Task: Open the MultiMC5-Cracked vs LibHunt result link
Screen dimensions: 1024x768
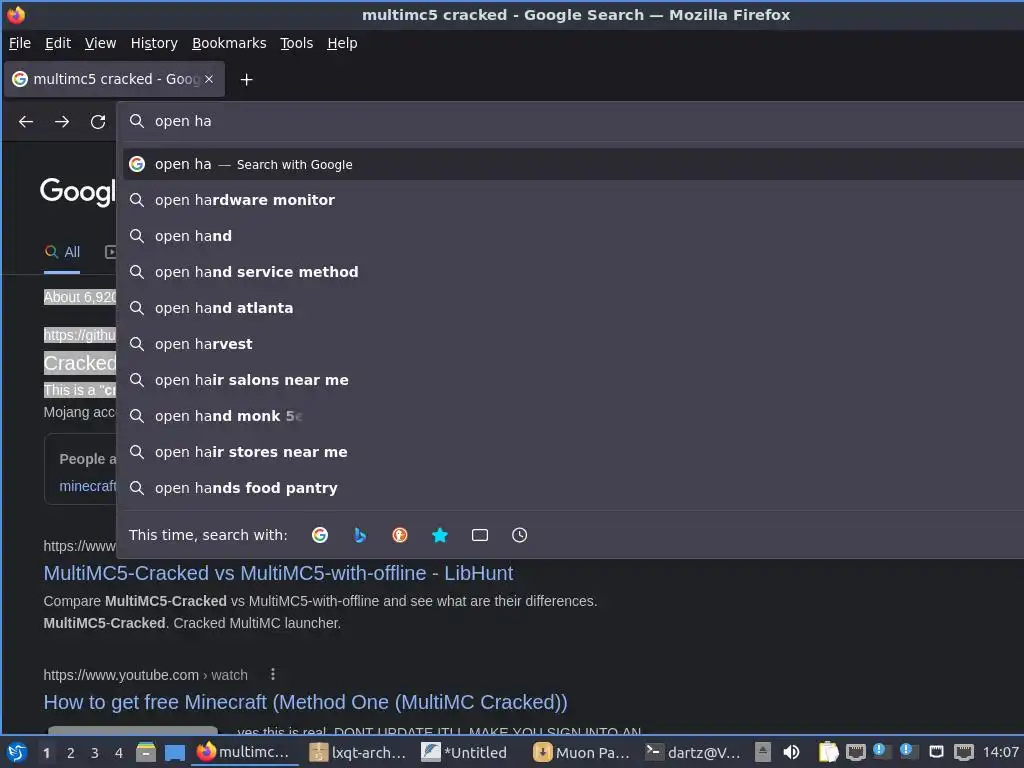Action: click(x=278, y=573)
